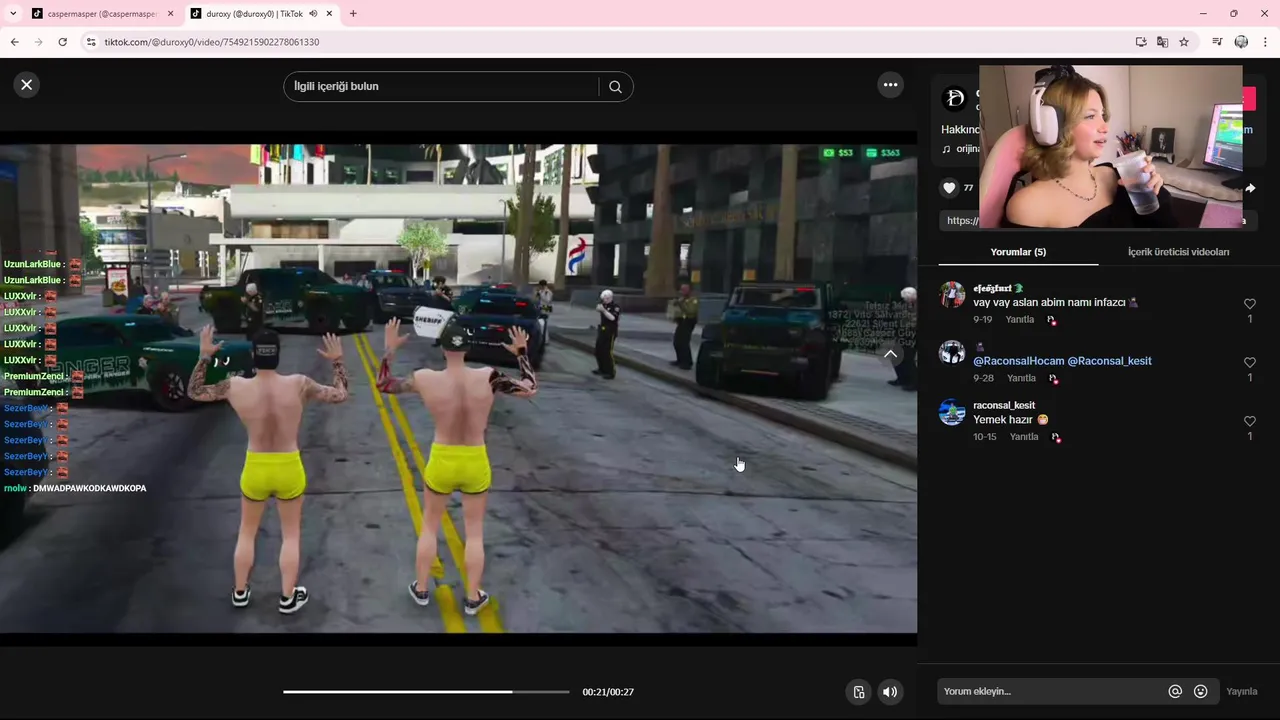1280x720 pixels.
Task: Open the translate page icon
Action: coord(1162,42)
